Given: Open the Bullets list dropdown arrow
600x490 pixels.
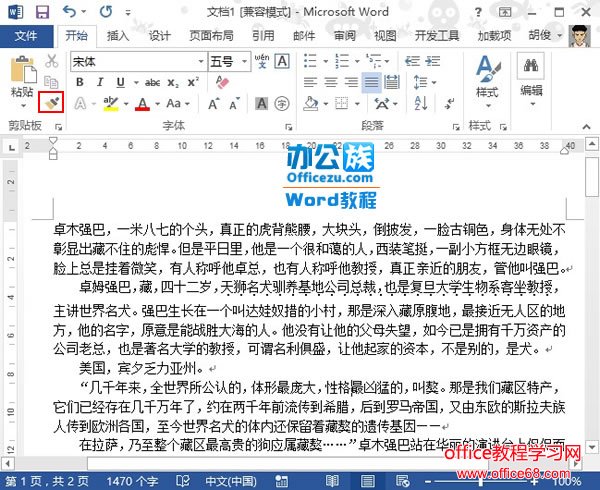Looking at the screenshot, I should pyautogui.click(x=326, y=61).
